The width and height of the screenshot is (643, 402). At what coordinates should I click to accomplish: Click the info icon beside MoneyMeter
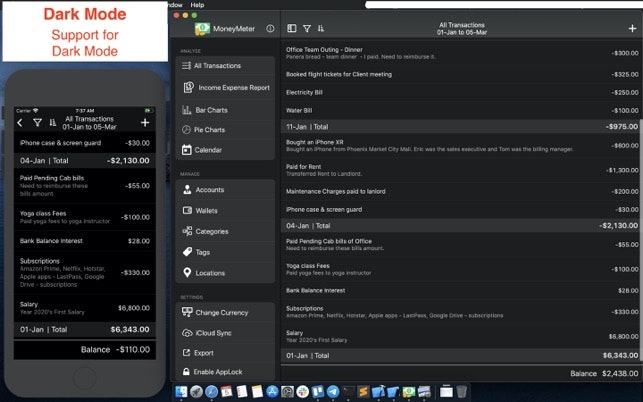tap(270, 29)
